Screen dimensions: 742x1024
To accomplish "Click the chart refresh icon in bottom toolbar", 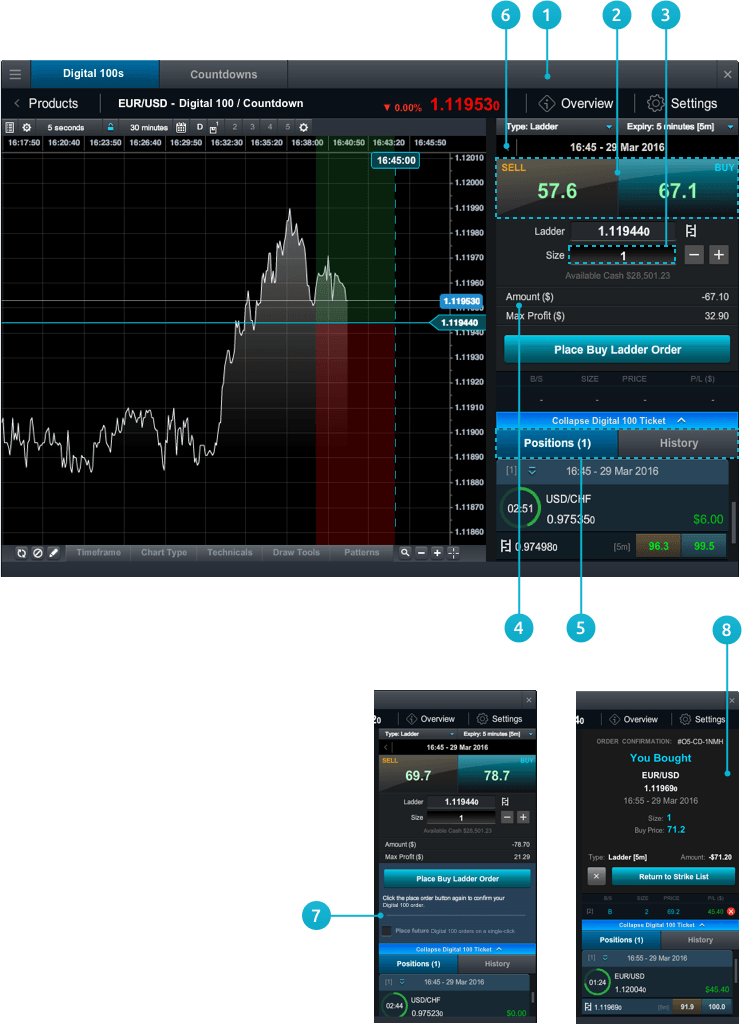I will [22, 553].
